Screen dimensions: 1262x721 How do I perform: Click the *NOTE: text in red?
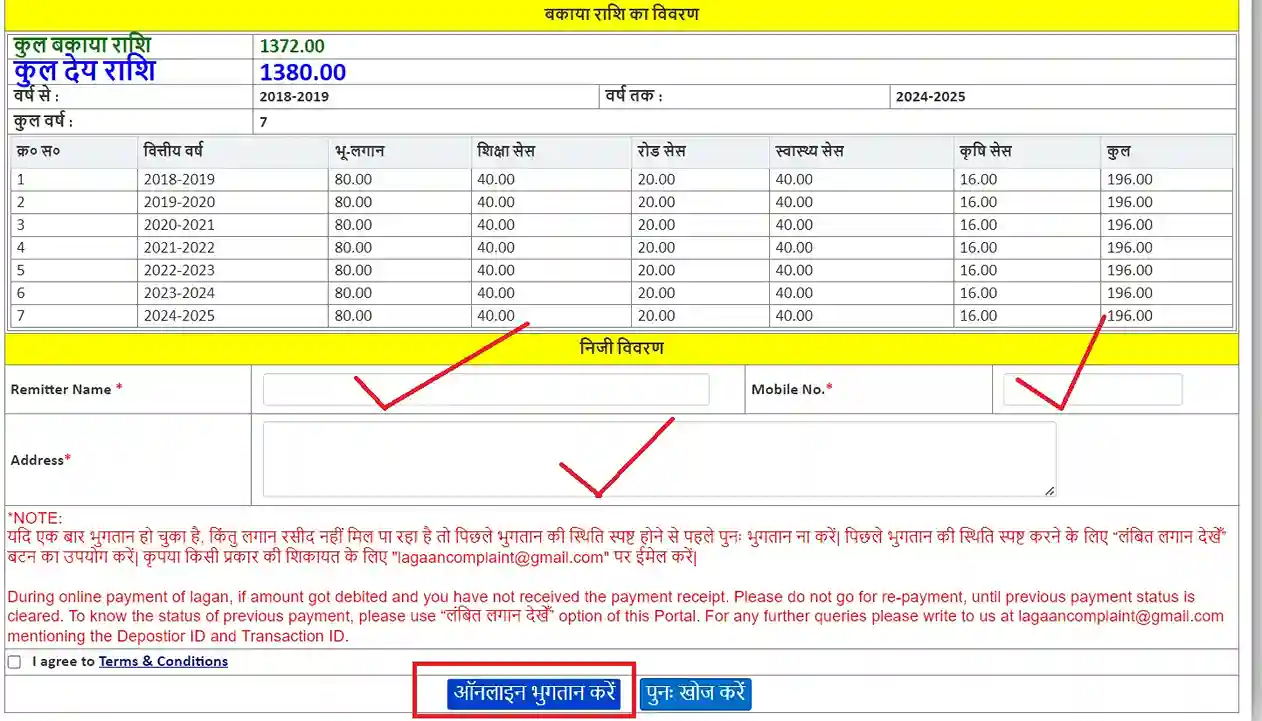[35, 518]
